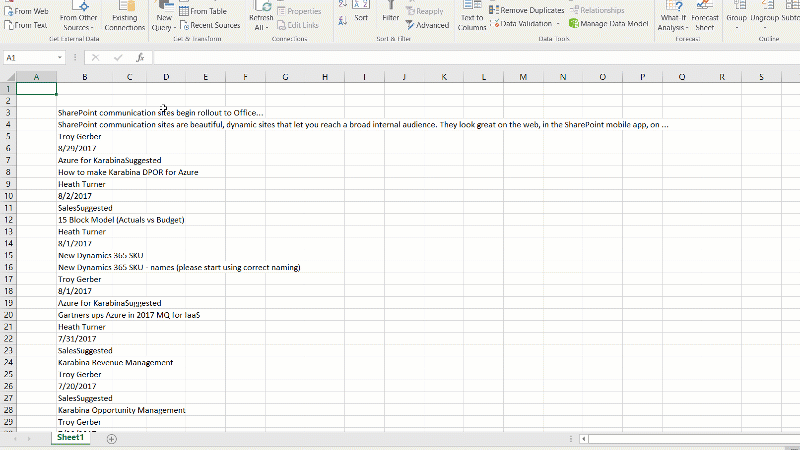
Task: Click the date cell '8/2/2017'
Action: tap(75, 196)
